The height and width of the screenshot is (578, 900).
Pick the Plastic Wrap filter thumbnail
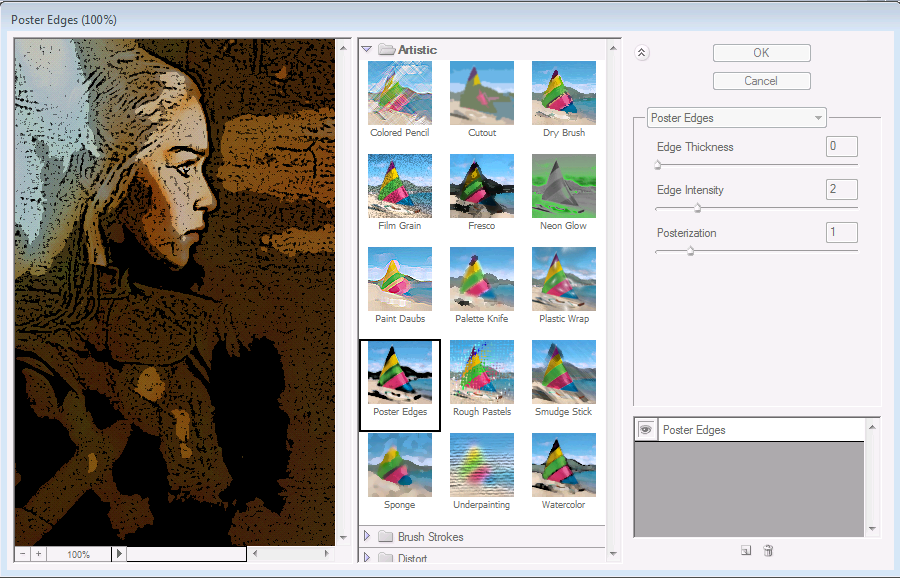tap(564, 280)
